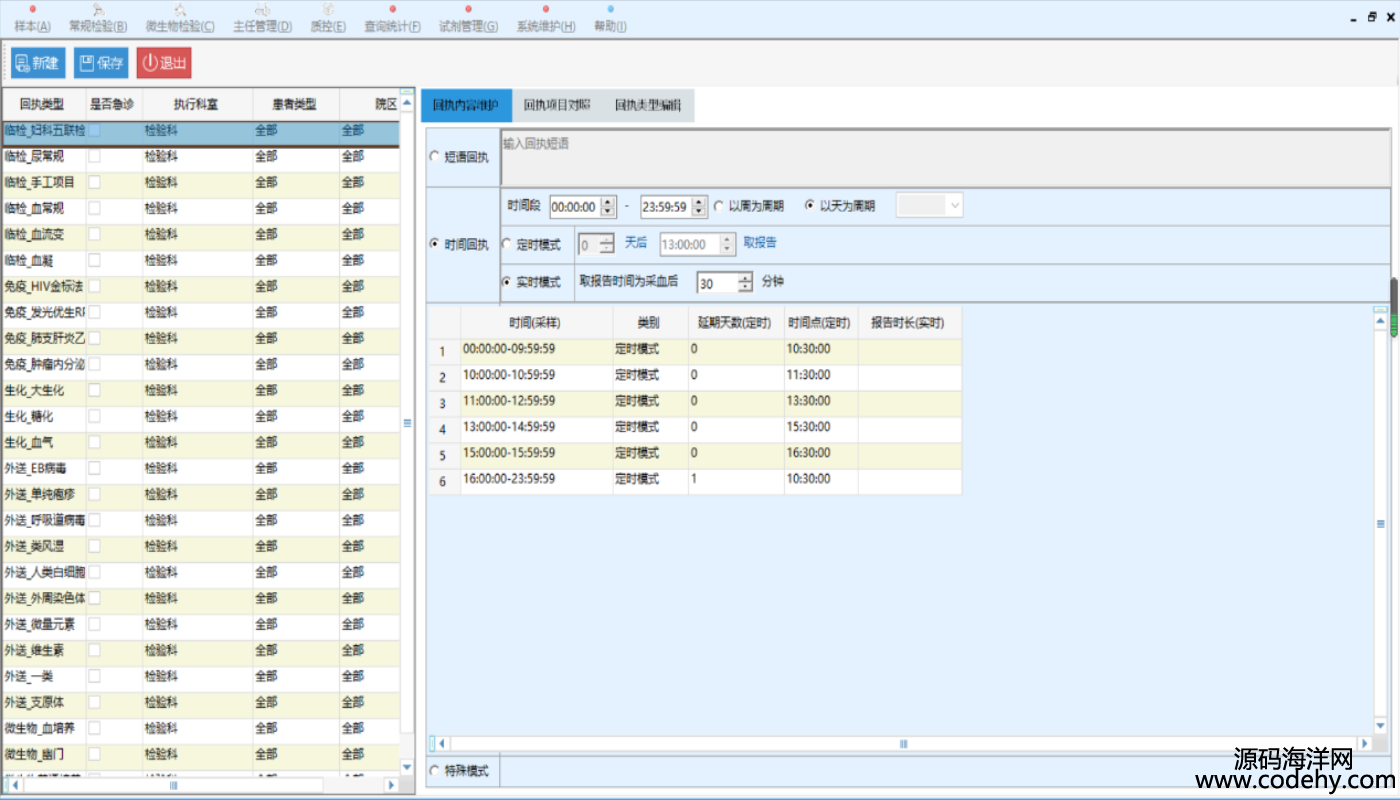Select the 临检_手工项目 row
The width and height of the screenshot is (1400, 800).
200,183
